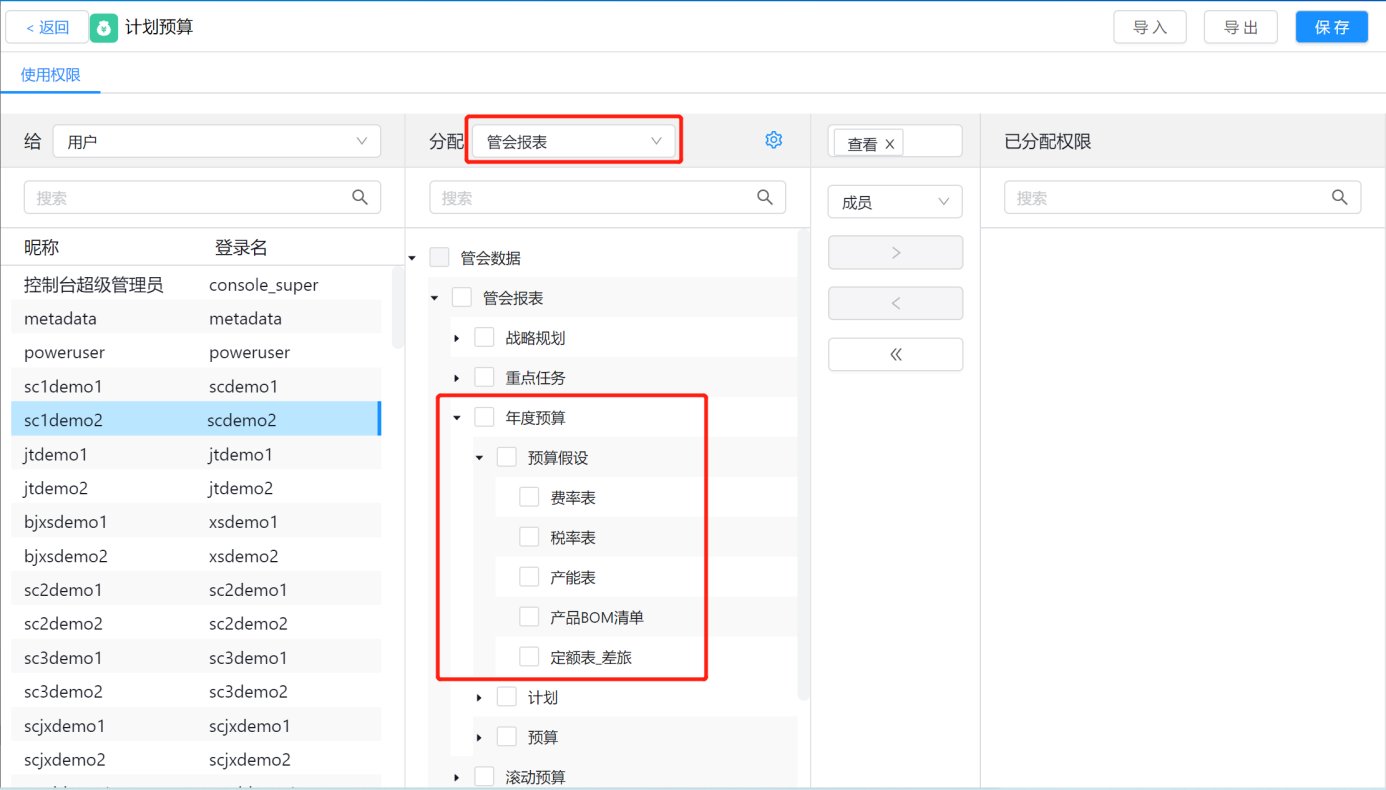
Task: Open the 管会报表 dropdown
Action: (x=574, y=142)
